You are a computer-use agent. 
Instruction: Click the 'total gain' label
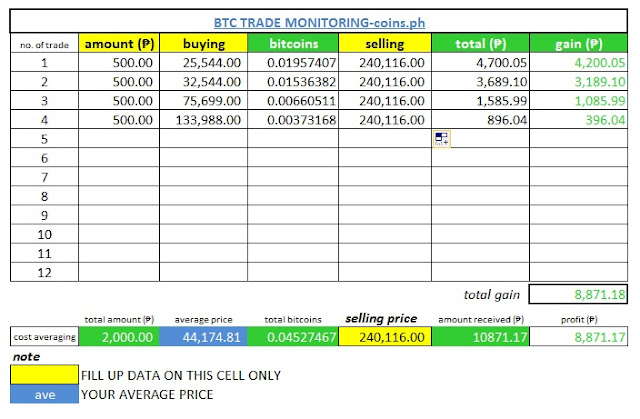(491, 295)
